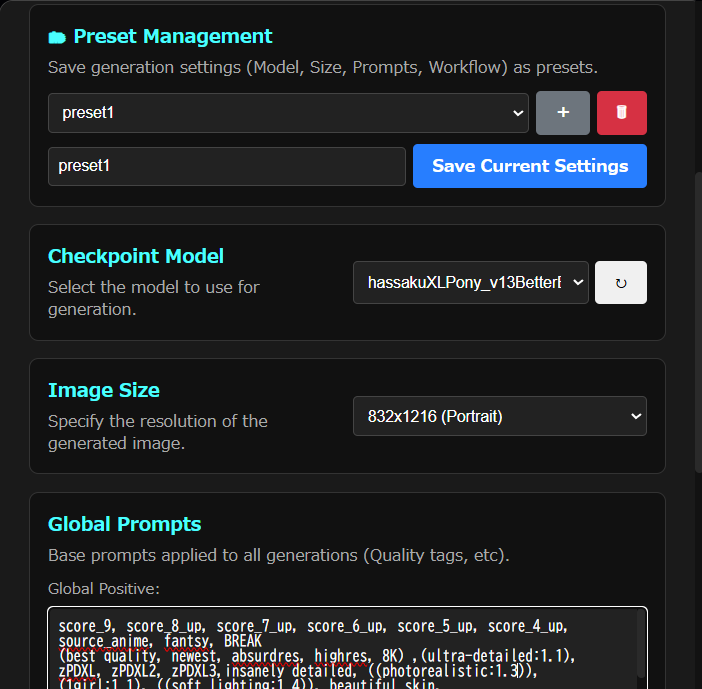Focus the preset name input field

tap(227, 166)
